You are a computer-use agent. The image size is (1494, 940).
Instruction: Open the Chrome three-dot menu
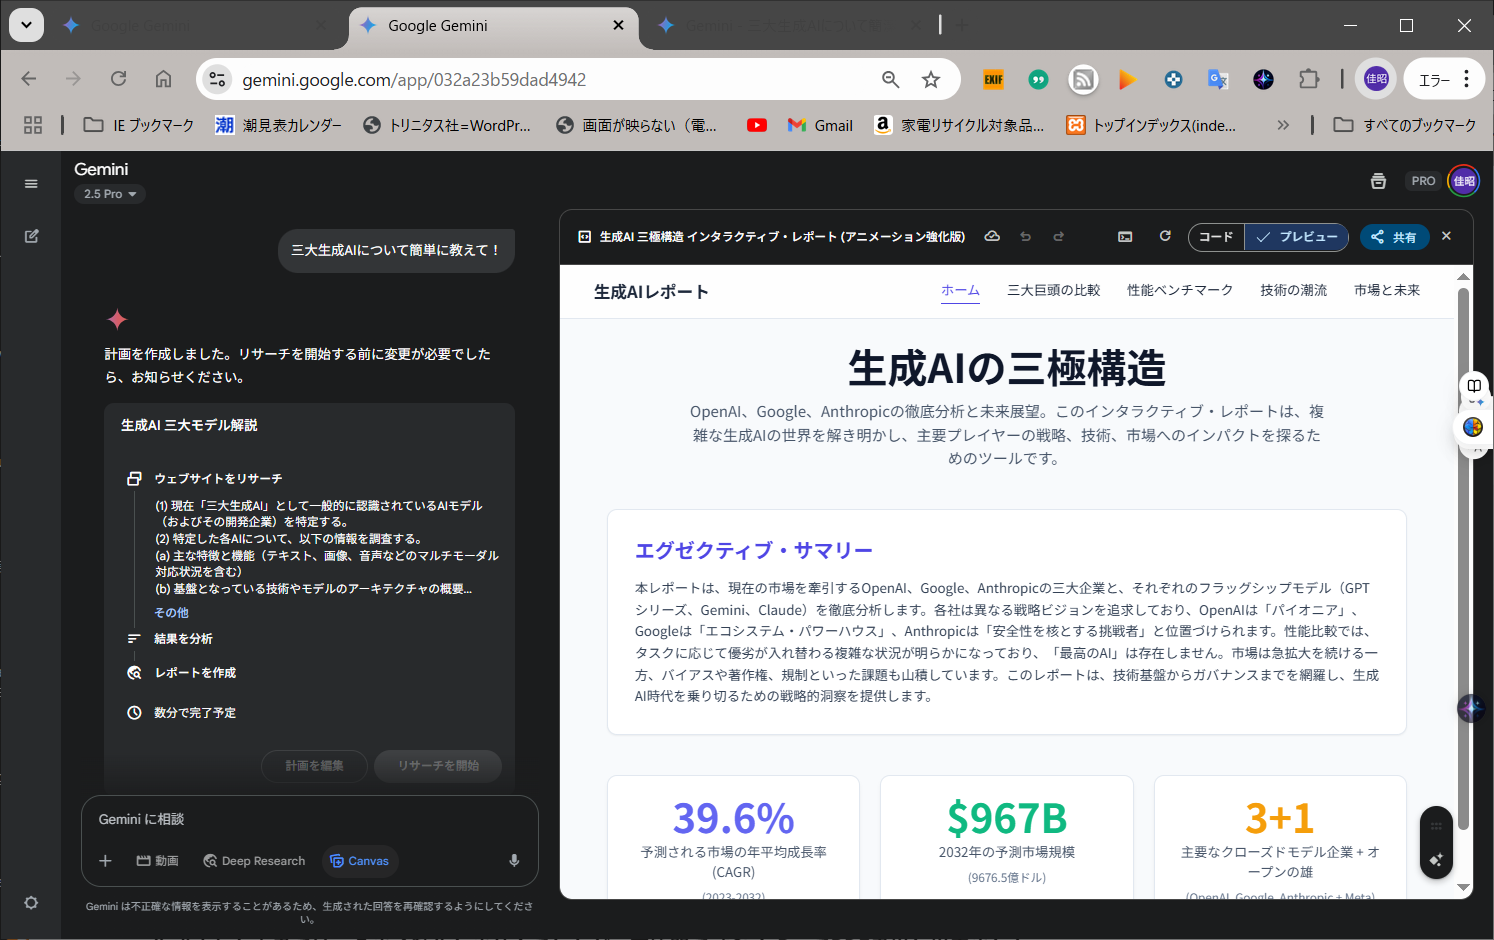click(x=1466, y=79)
